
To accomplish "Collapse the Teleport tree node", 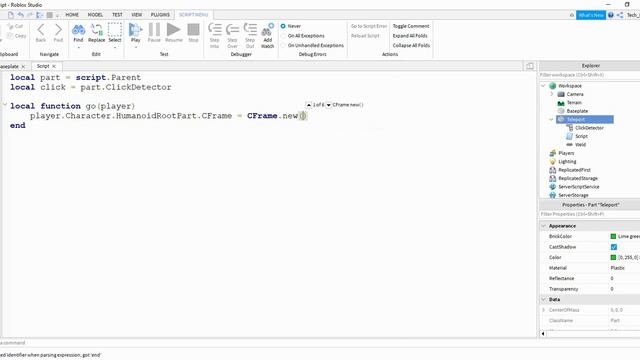I will point(552,120).
